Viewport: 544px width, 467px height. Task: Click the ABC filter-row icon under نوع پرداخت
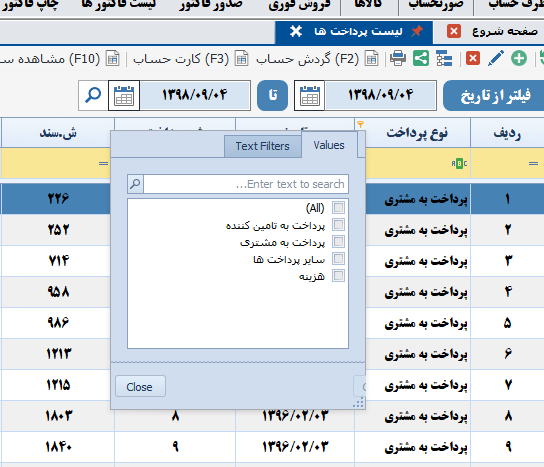[459, 163]
